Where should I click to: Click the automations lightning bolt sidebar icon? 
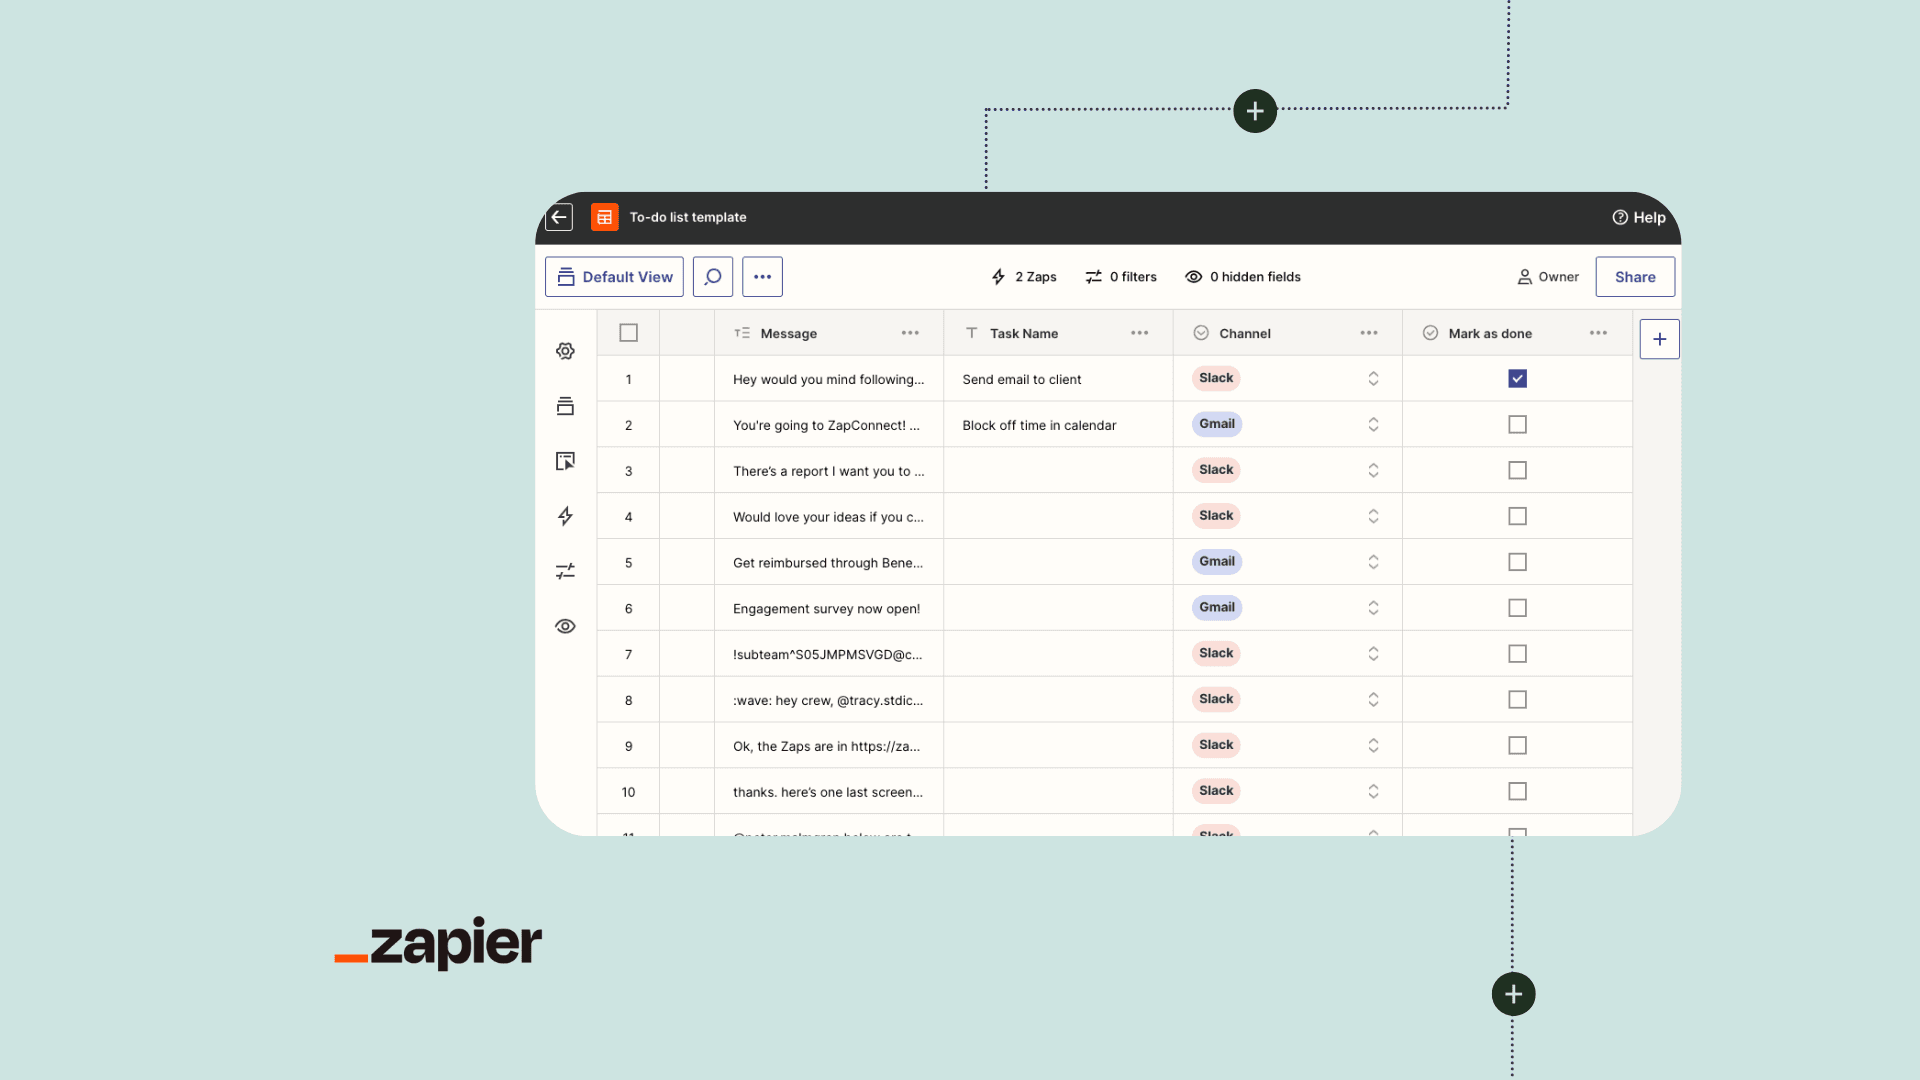click(x=564, y=514)
